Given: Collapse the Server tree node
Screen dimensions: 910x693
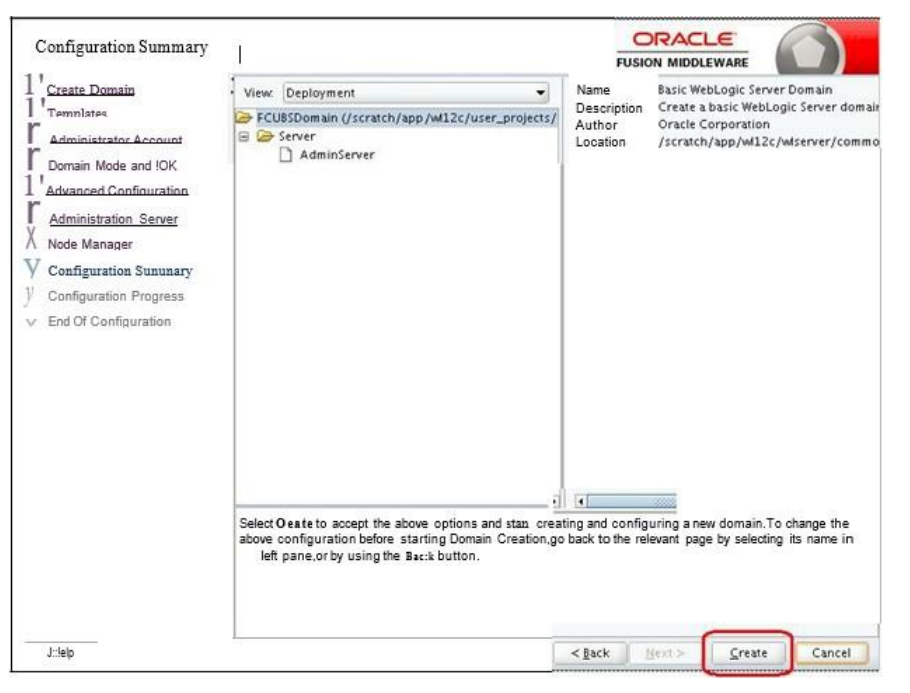Looking at the screenshot, I should [244, 137].
